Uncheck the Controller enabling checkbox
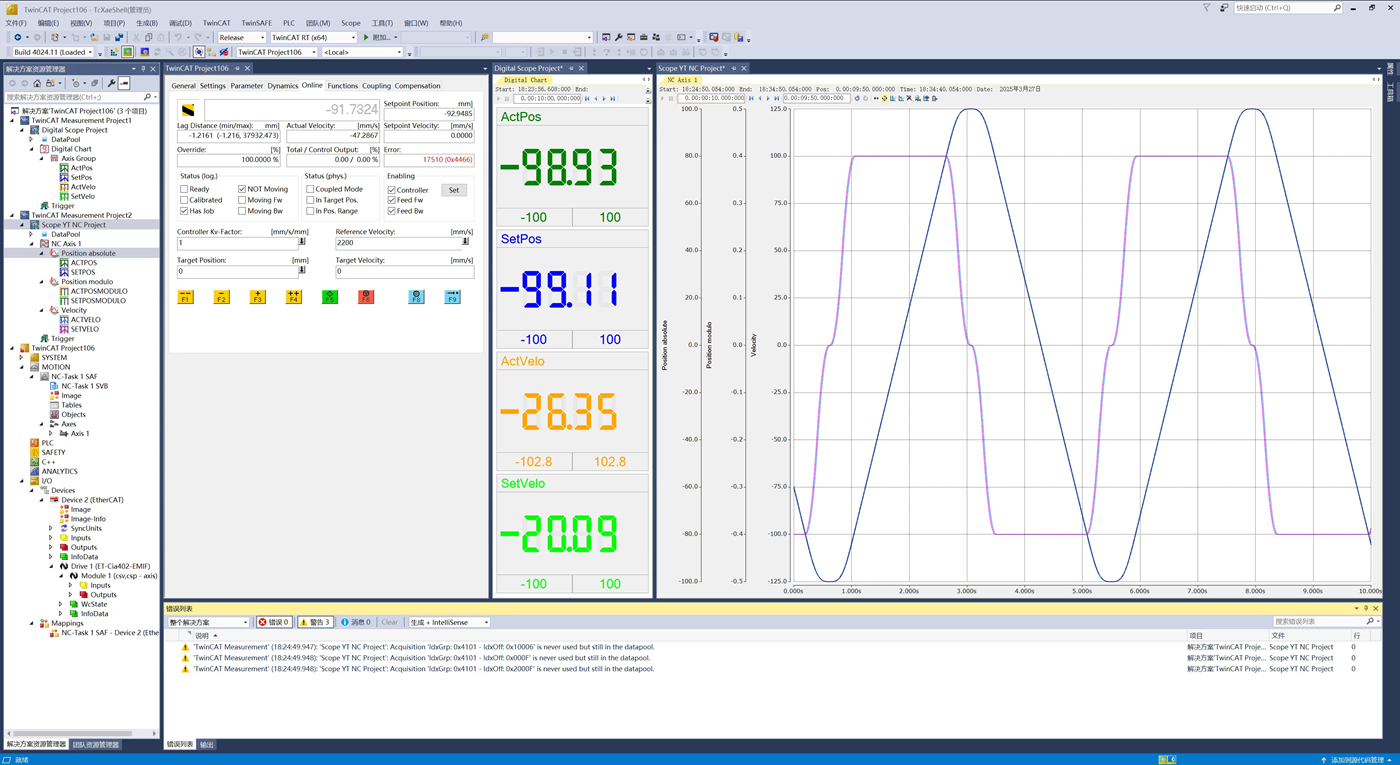The width and height of the screenshot is (1400, 765). pos(391,190)
